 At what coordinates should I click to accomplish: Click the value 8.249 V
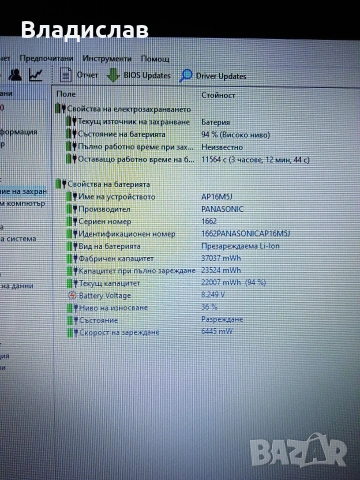(213, 295)
